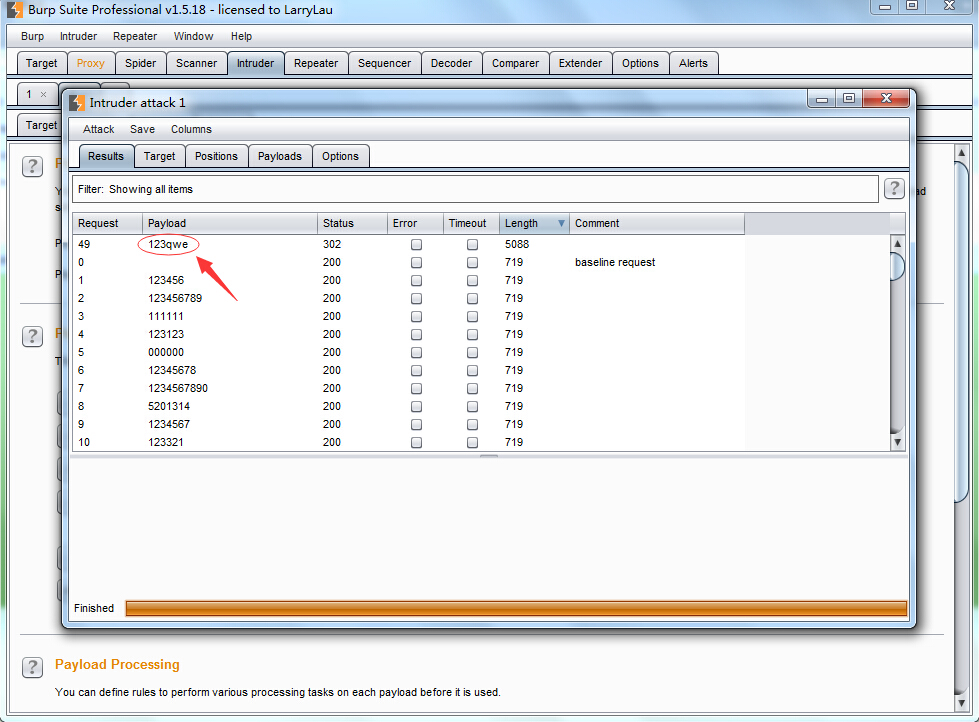This screenshot has width=979, height=722.
Task: Click the Length column sort arrow
Action: click(x=561, y=224)
